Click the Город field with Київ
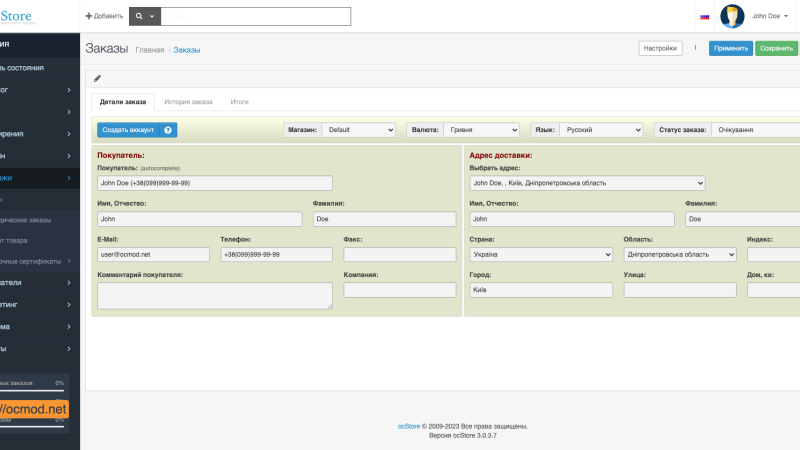Image resolution: width=800 pixels, height=450 pixels. 541,290
